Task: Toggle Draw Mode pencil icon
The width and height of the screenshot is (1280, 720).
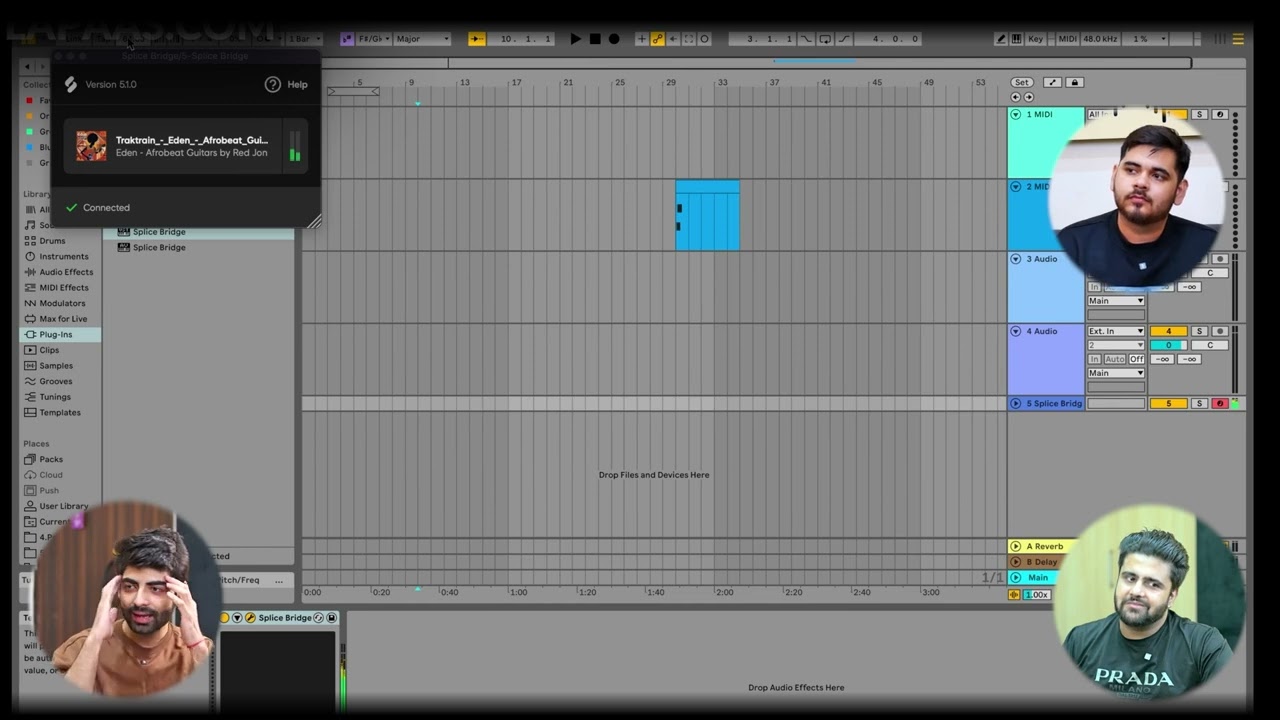Action: (x=1001, y=39)
